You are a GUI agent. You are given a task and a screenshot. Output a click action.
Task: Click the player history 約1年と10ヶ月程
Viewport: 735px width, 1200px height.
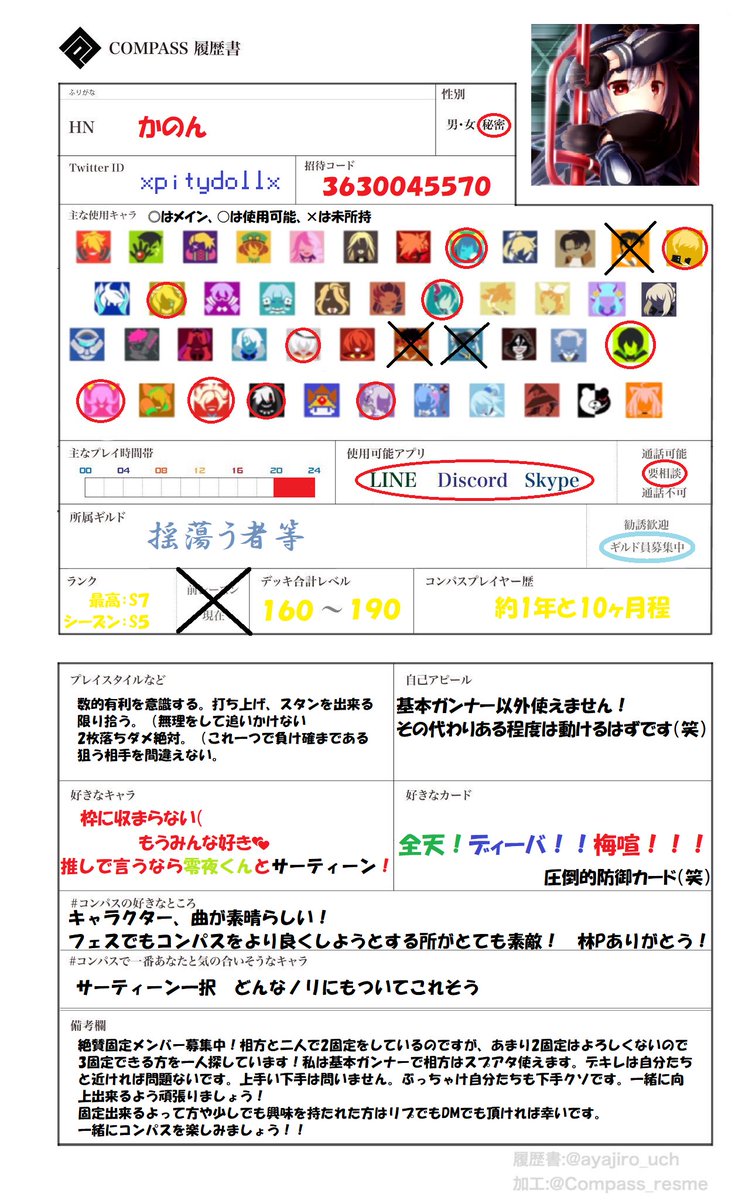click(x=582, y=607)
